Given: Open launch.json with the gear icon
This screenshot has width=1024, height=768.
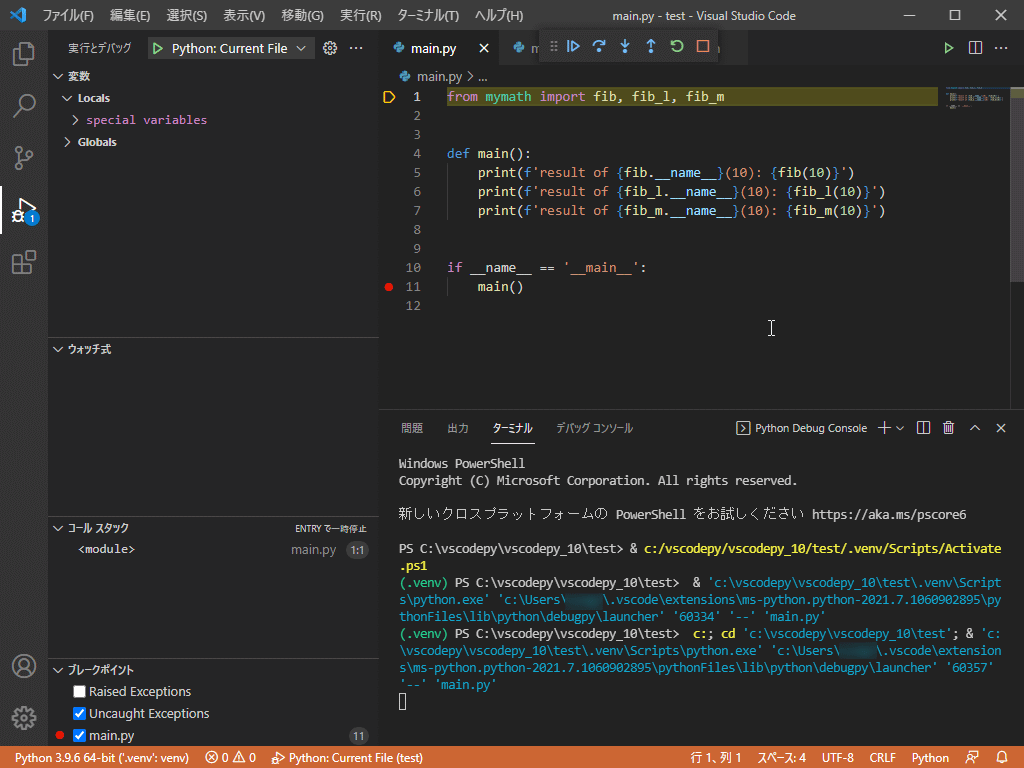Looking at the screenshot, I should click(x=330, y=48).
